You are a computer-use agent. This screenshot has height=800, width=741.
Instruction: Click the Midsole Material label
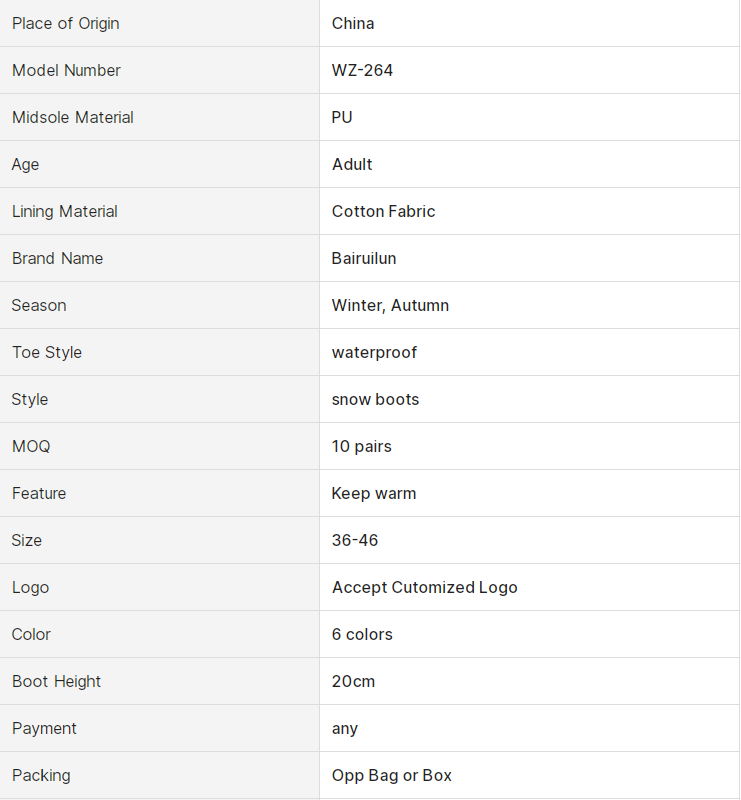pyautogui.click(x=73, y=117)
